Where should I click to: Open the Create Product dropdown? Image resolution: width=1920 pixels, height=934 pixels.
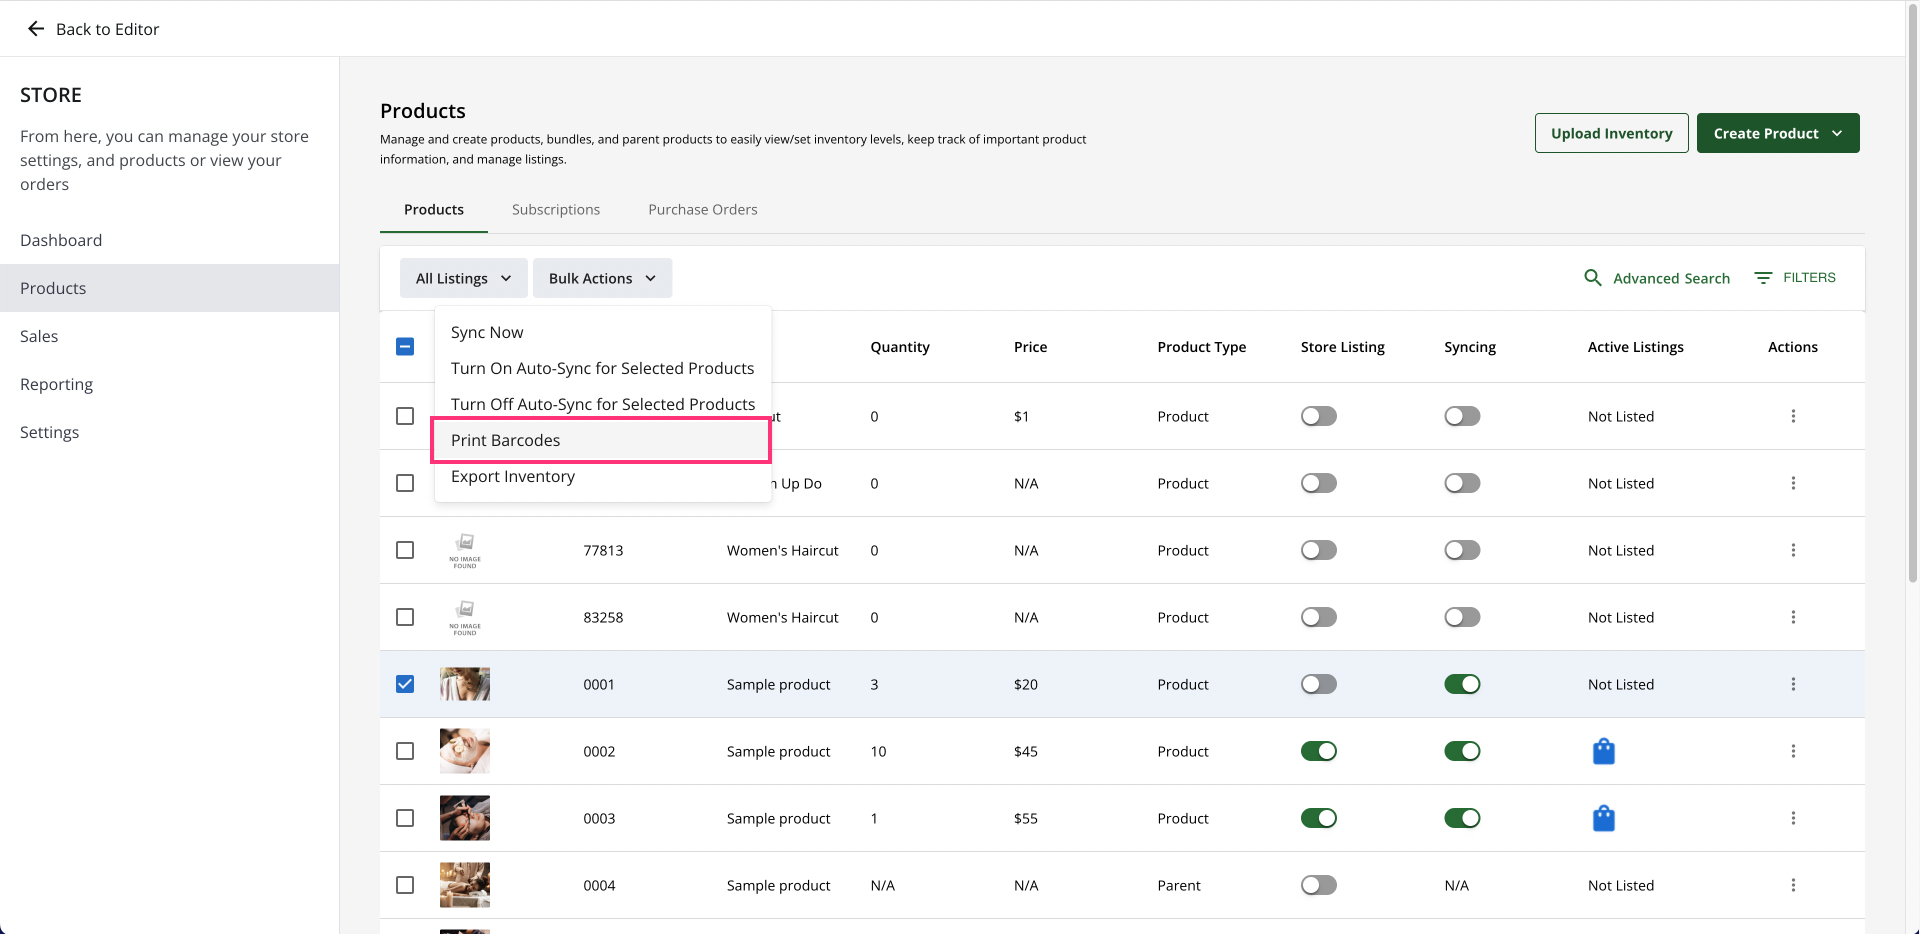1777,133
